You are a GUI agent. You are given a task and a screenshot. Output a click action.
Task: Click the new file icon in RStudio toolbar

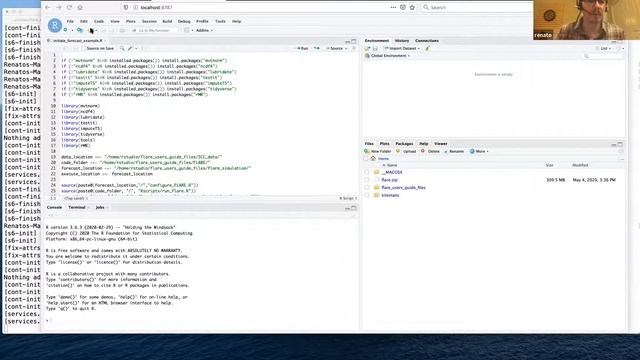[x=65, y=30]
